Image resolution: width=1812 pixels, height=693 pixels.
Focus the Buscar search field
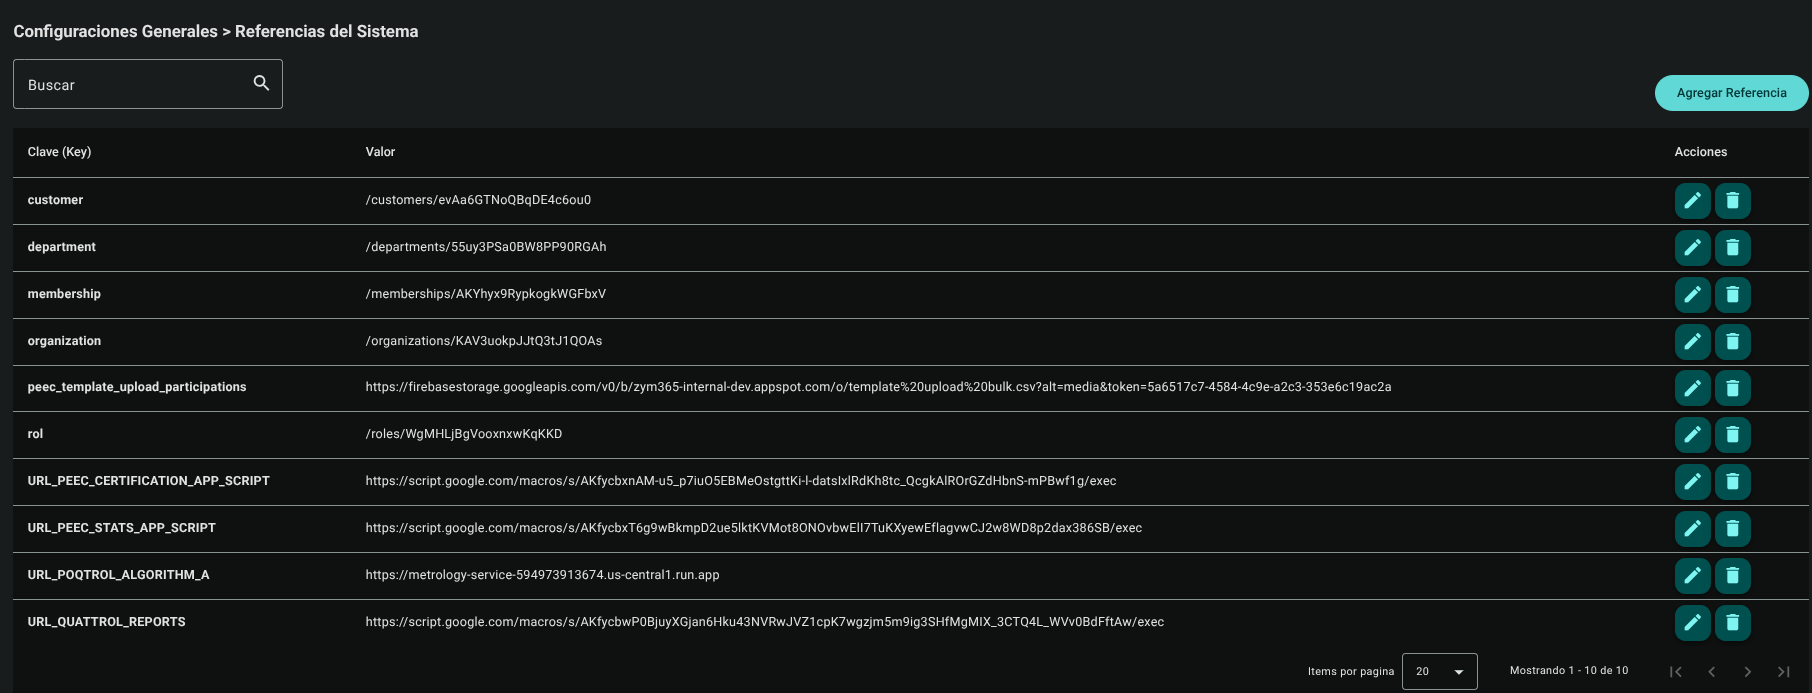pyautogui.click(x=148, y=84)
